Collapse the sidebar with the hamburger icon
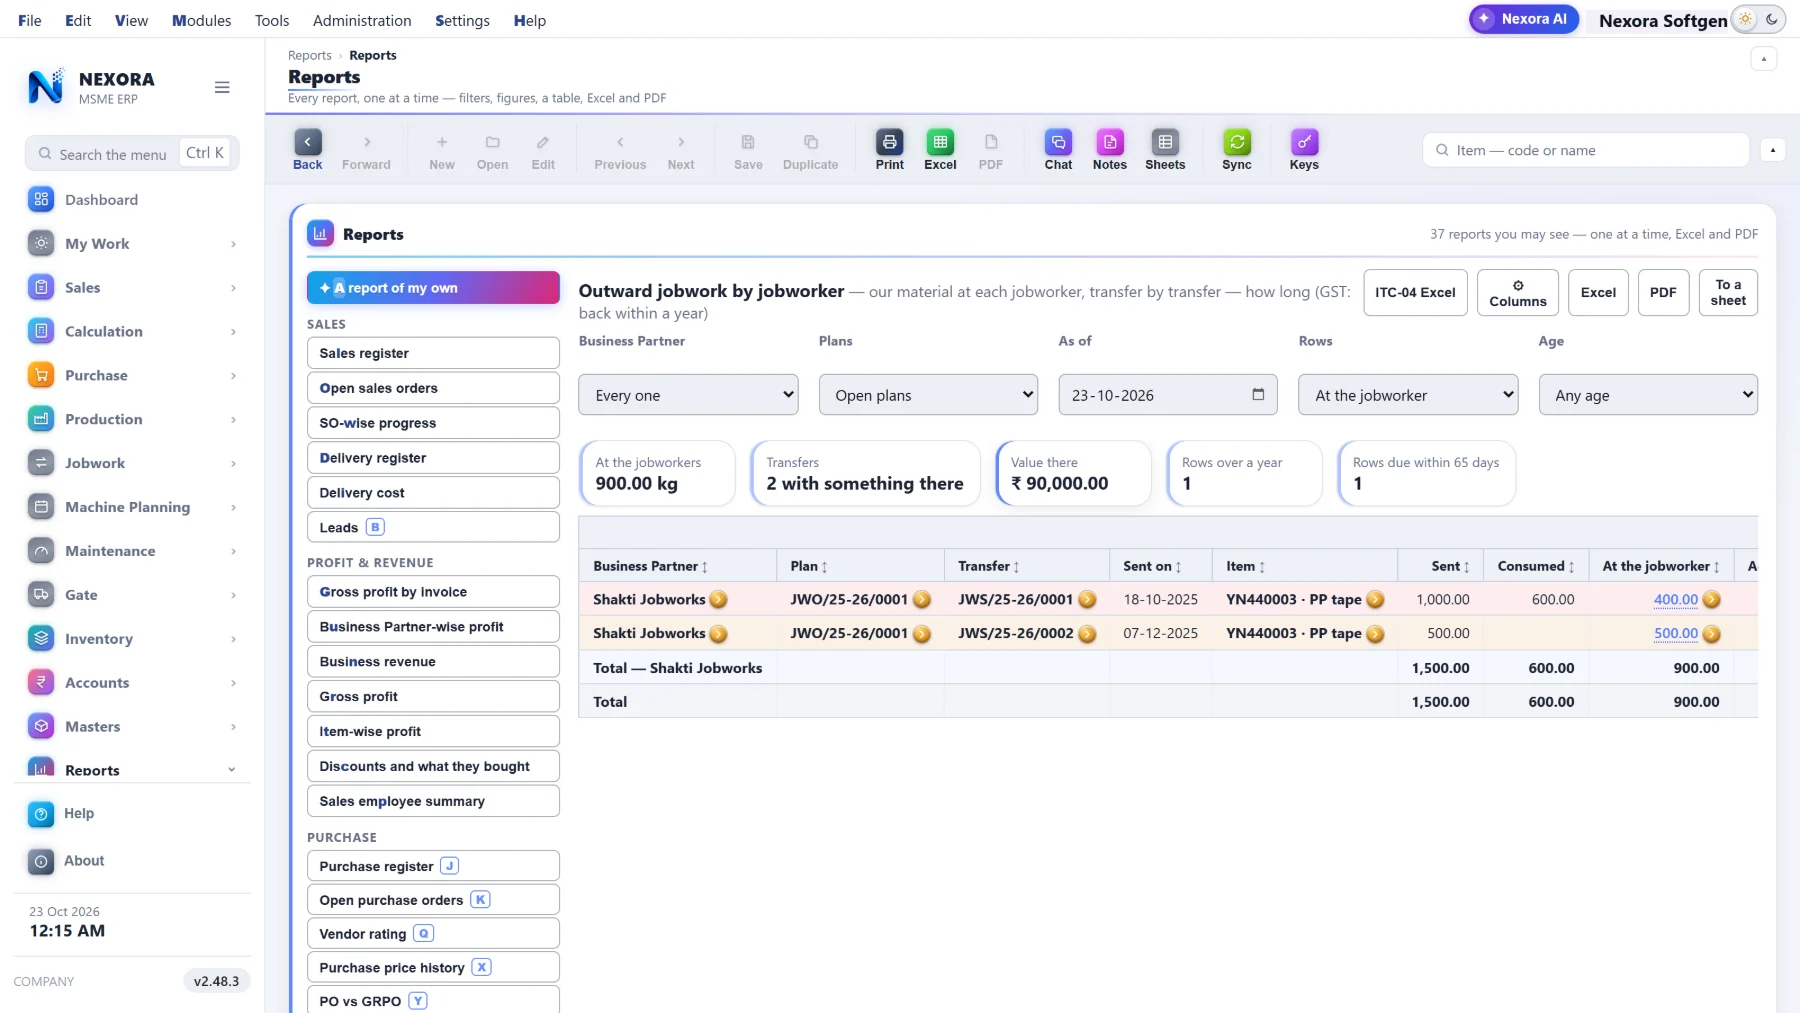 click(222, 88)
